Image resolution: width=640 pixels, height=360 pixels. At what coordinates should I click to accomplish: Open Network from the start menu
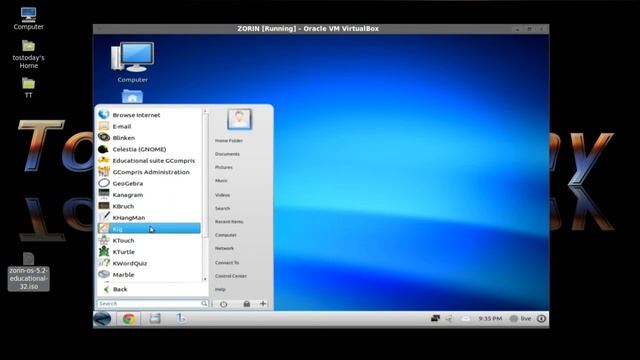(x=224, y=249)
